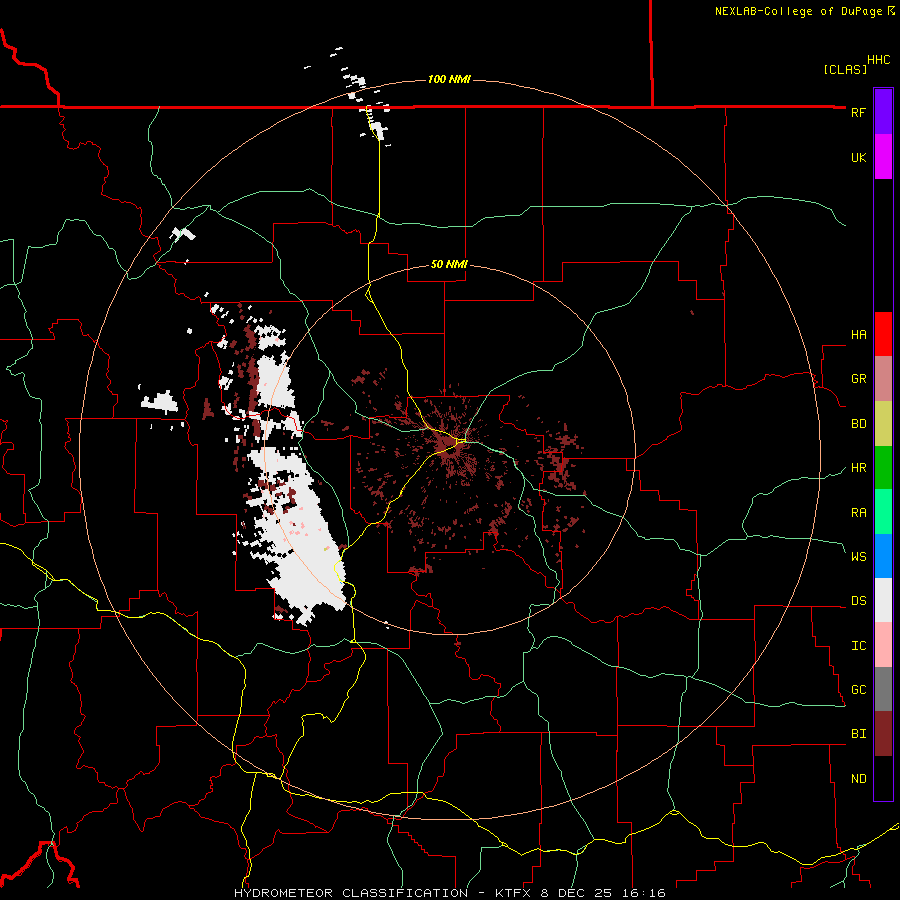
Task: Click the 50 NMI range ring label
Action: pos(449,264)
